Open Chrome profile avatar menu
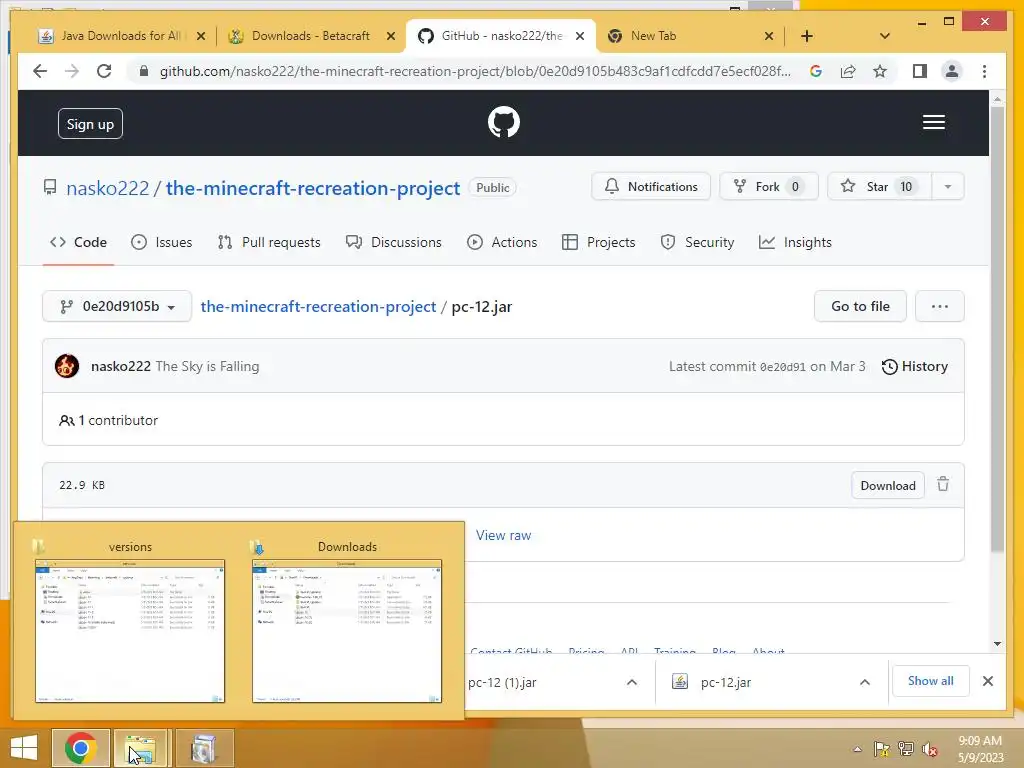 click(952, 71)
